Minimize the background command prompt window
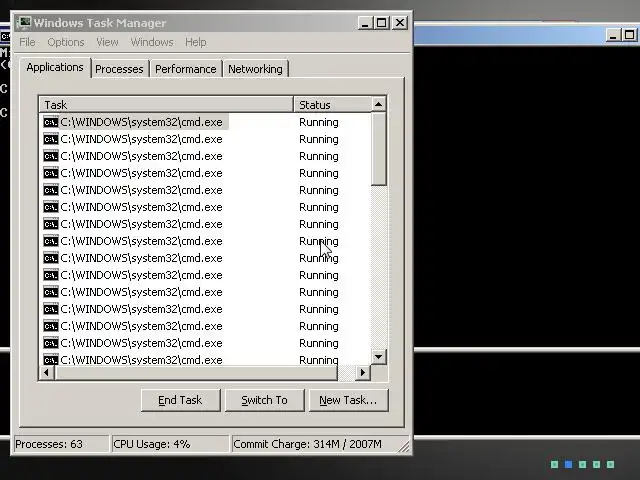The height and width of the screenshot is (480, 640). (x=613, y=35)
